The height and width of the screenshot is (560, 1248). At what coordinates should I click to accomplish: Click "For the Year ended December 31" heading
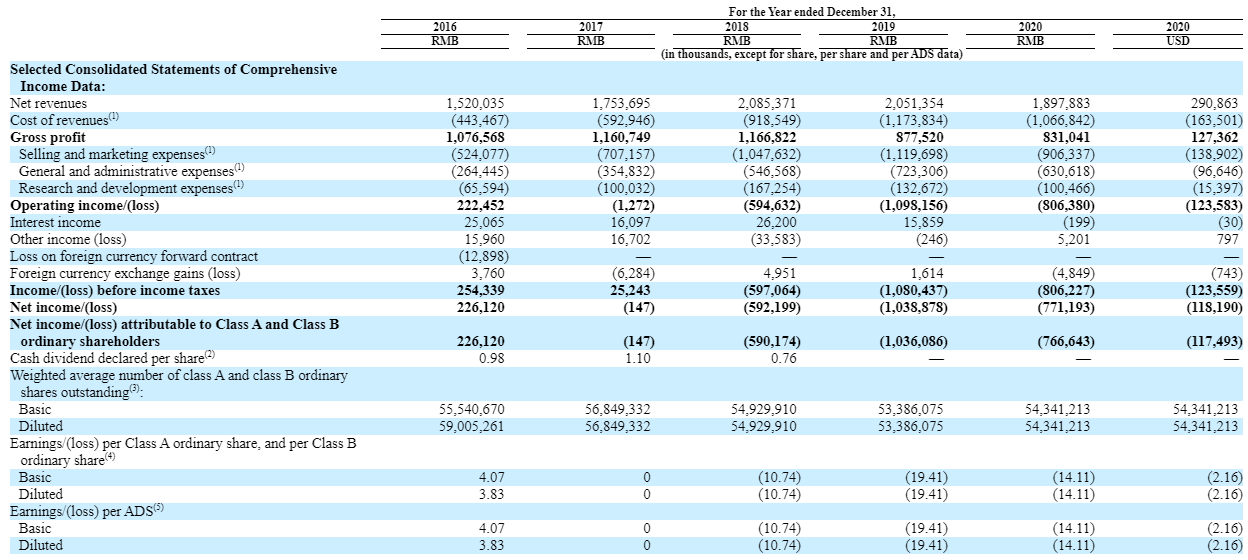click(811, 10)
